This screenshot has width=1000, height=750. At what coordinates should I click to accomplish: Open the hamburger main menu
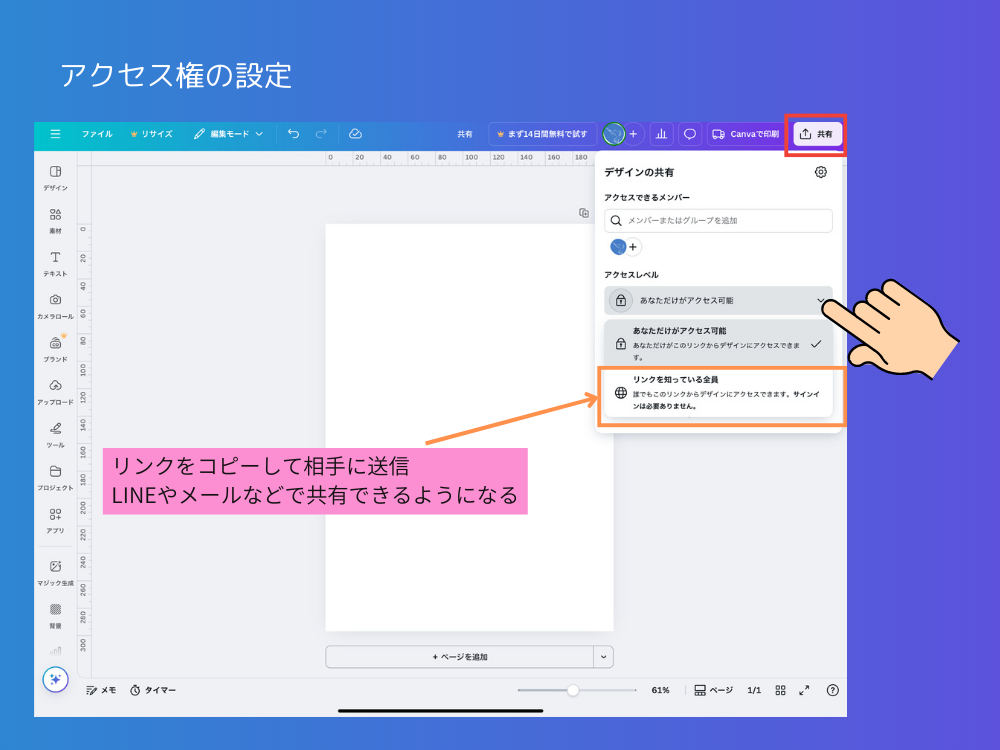[55, 134]
